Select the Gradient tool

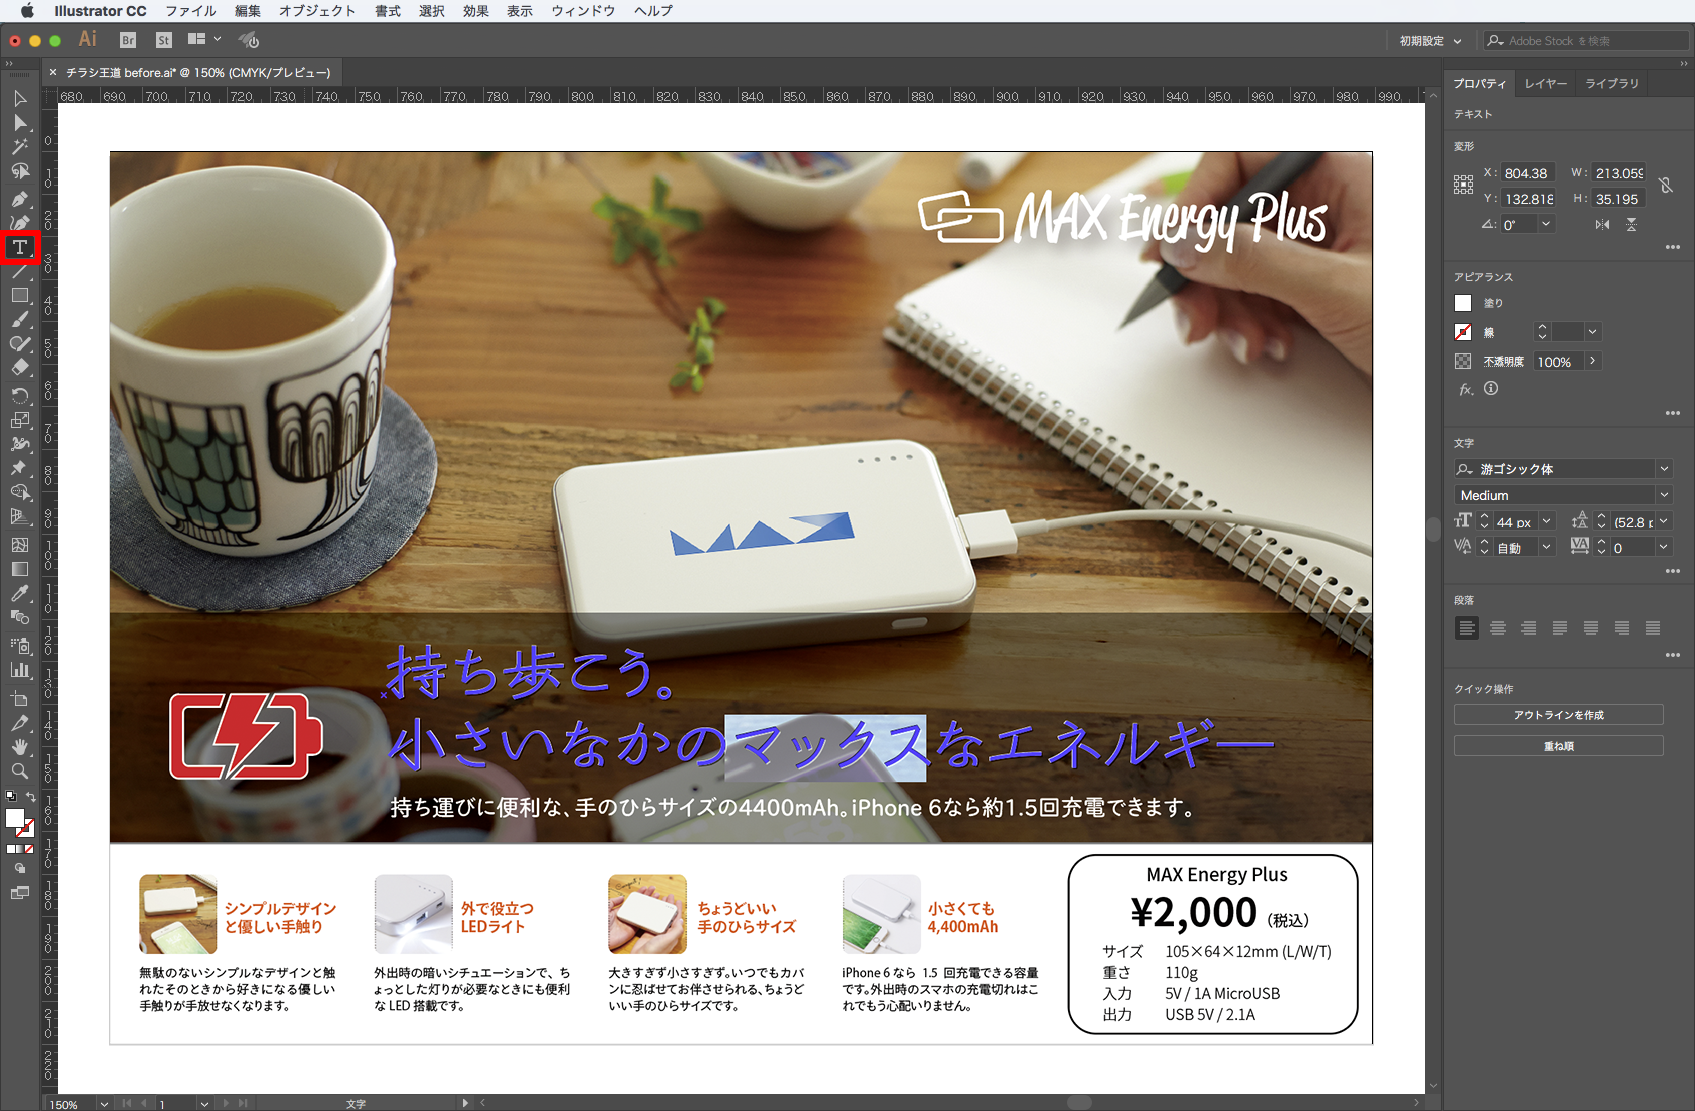[20, 569]
